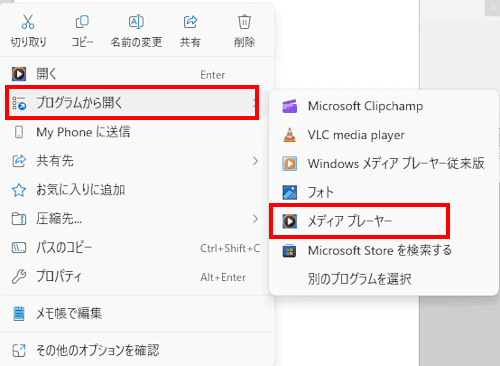The image size is (500, 366).
Task: Click the Rename (名前の変更) icon
Action: [x=136, y=21]
